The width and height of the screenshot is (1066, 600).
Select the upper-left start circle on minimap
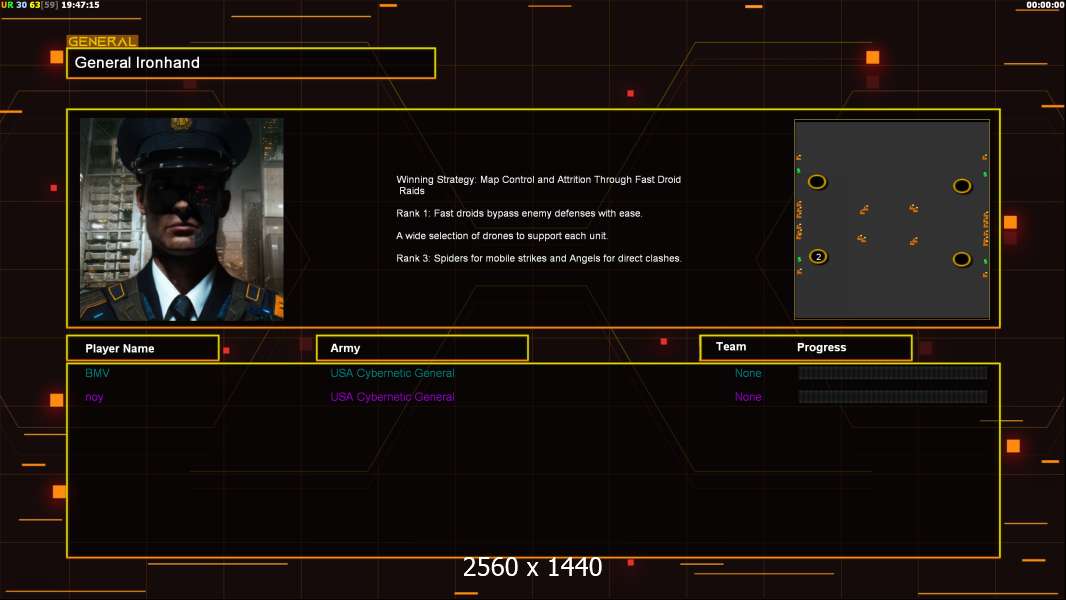click(x=817, y=182)
